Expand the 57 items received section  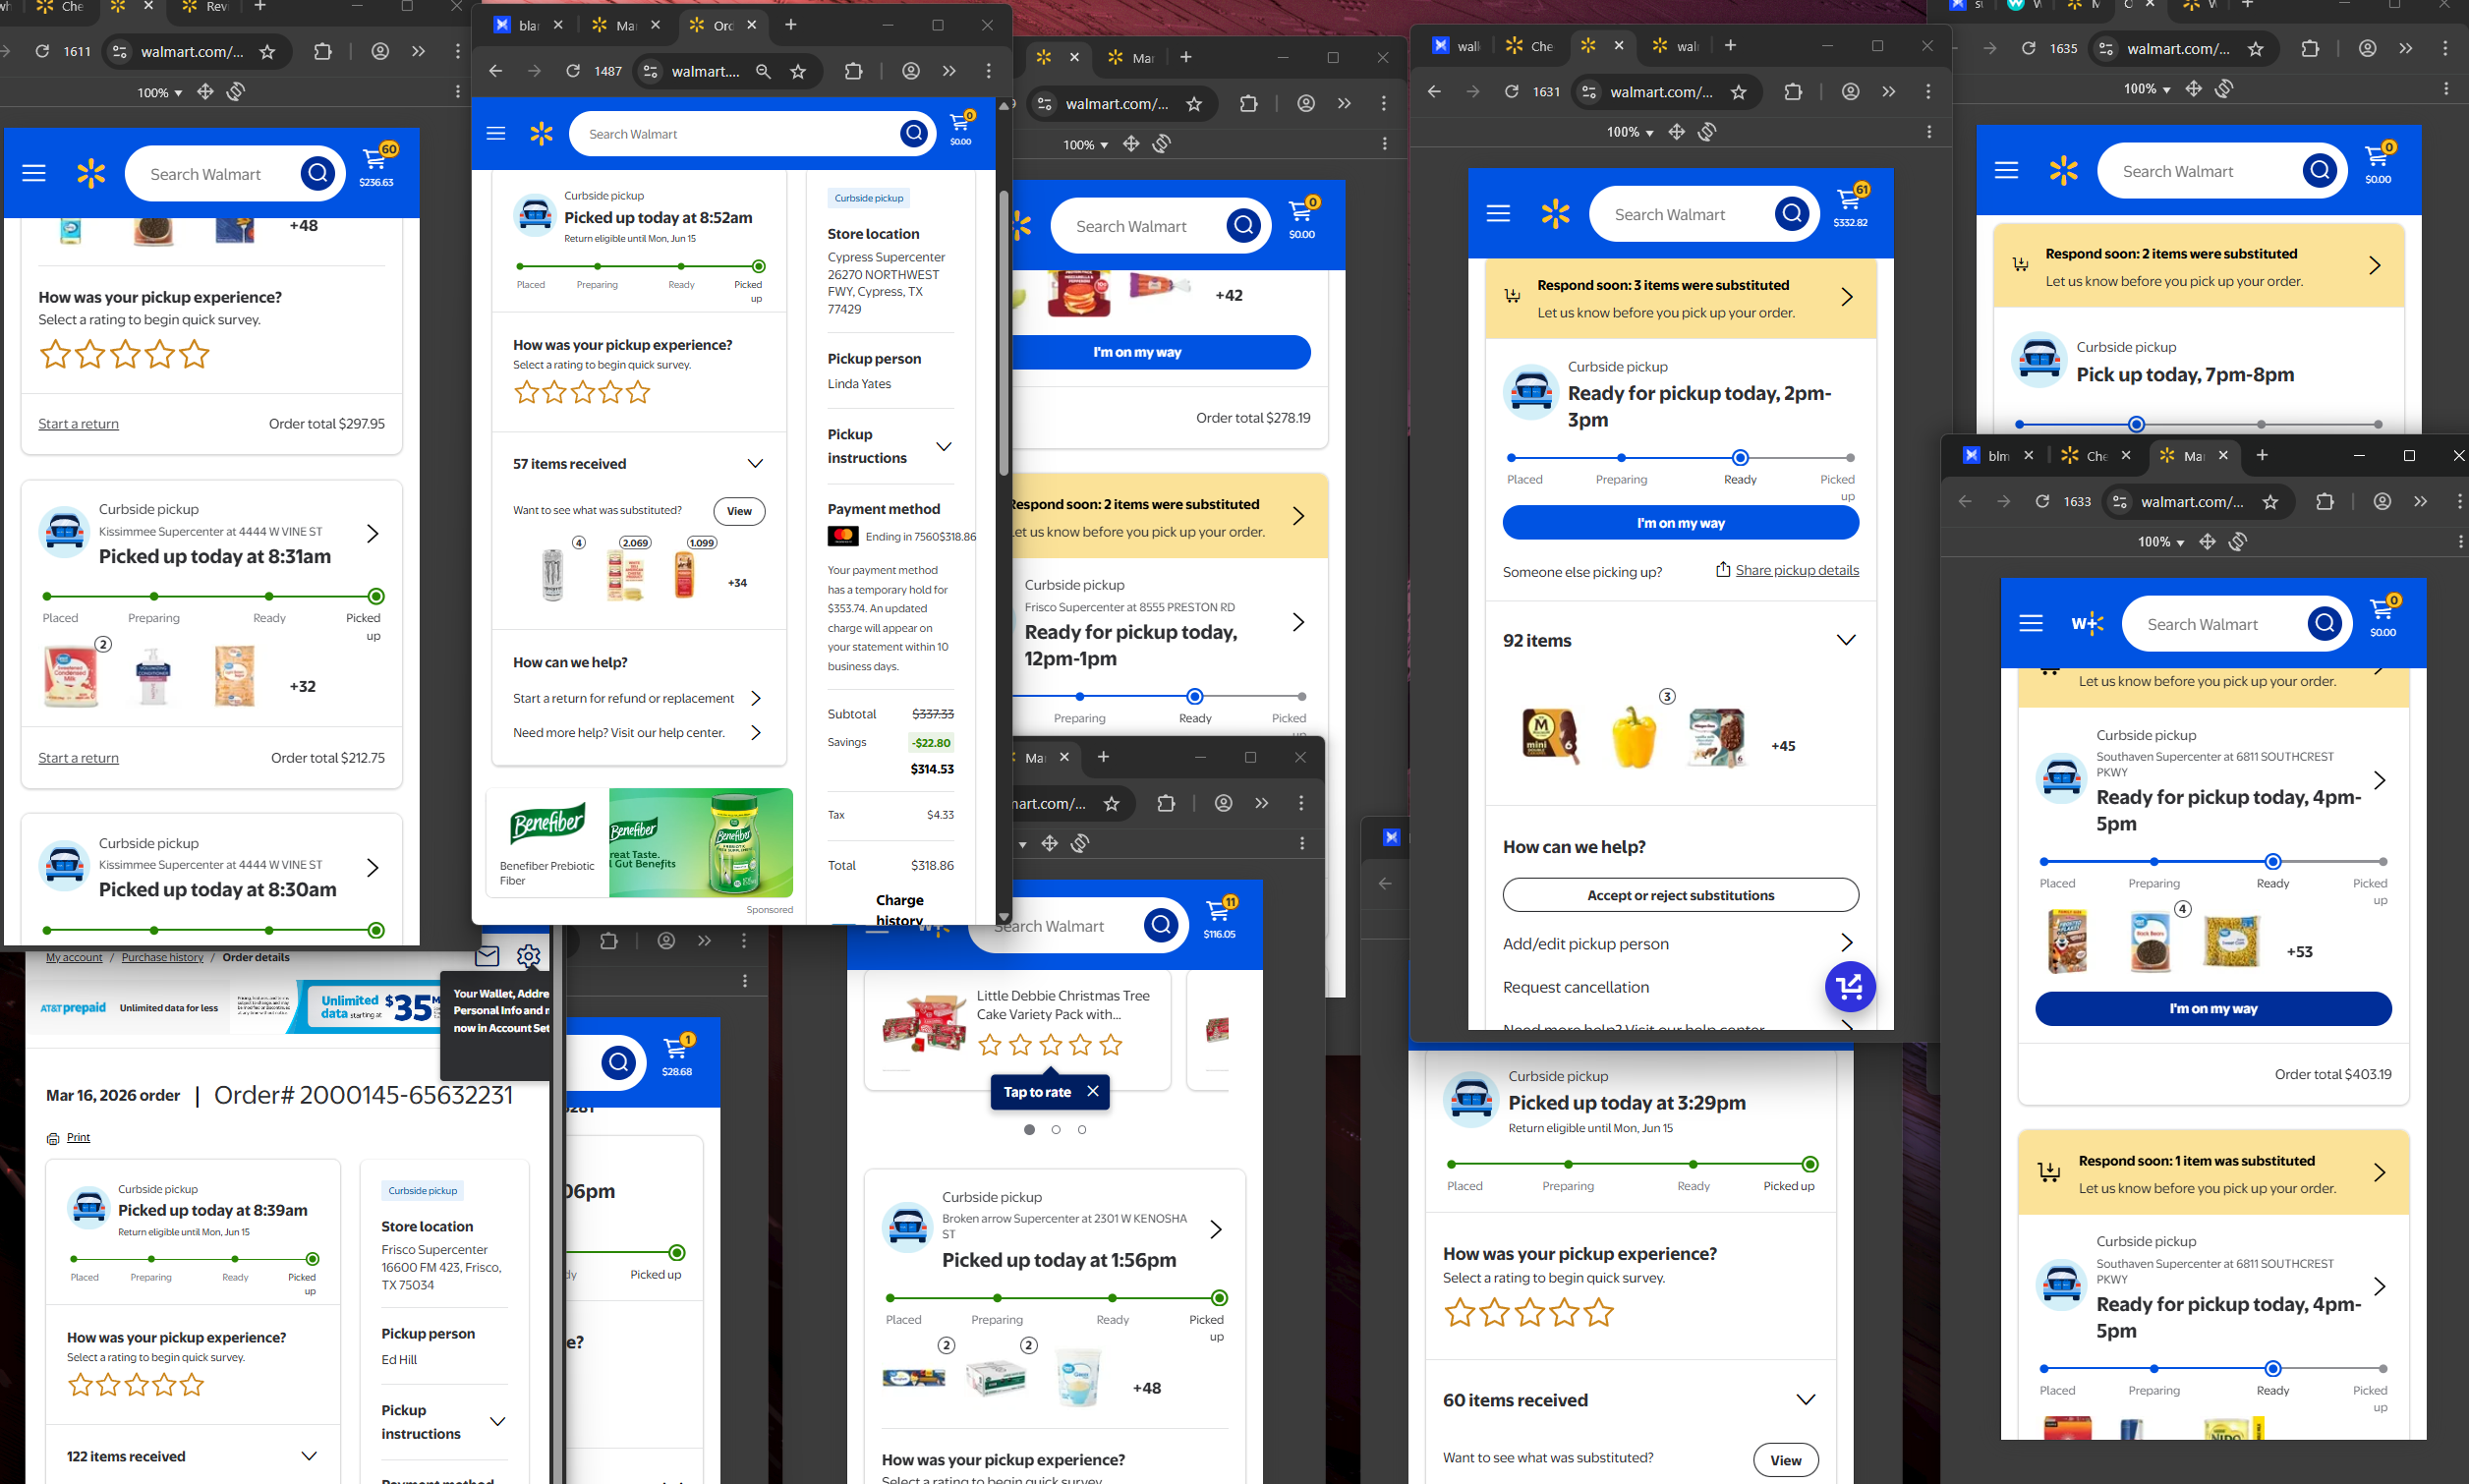click(755, 464)
